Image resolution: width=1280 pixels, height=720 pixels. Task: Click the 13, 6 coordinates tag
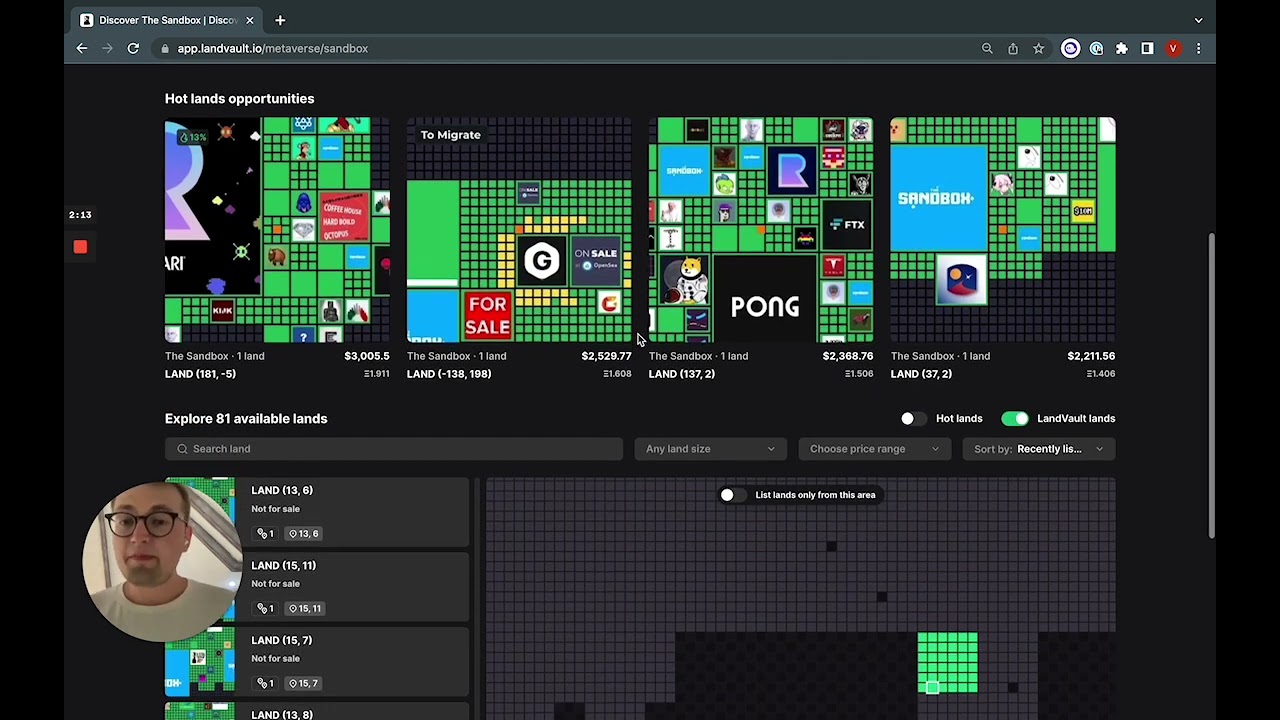pos(304,533)
